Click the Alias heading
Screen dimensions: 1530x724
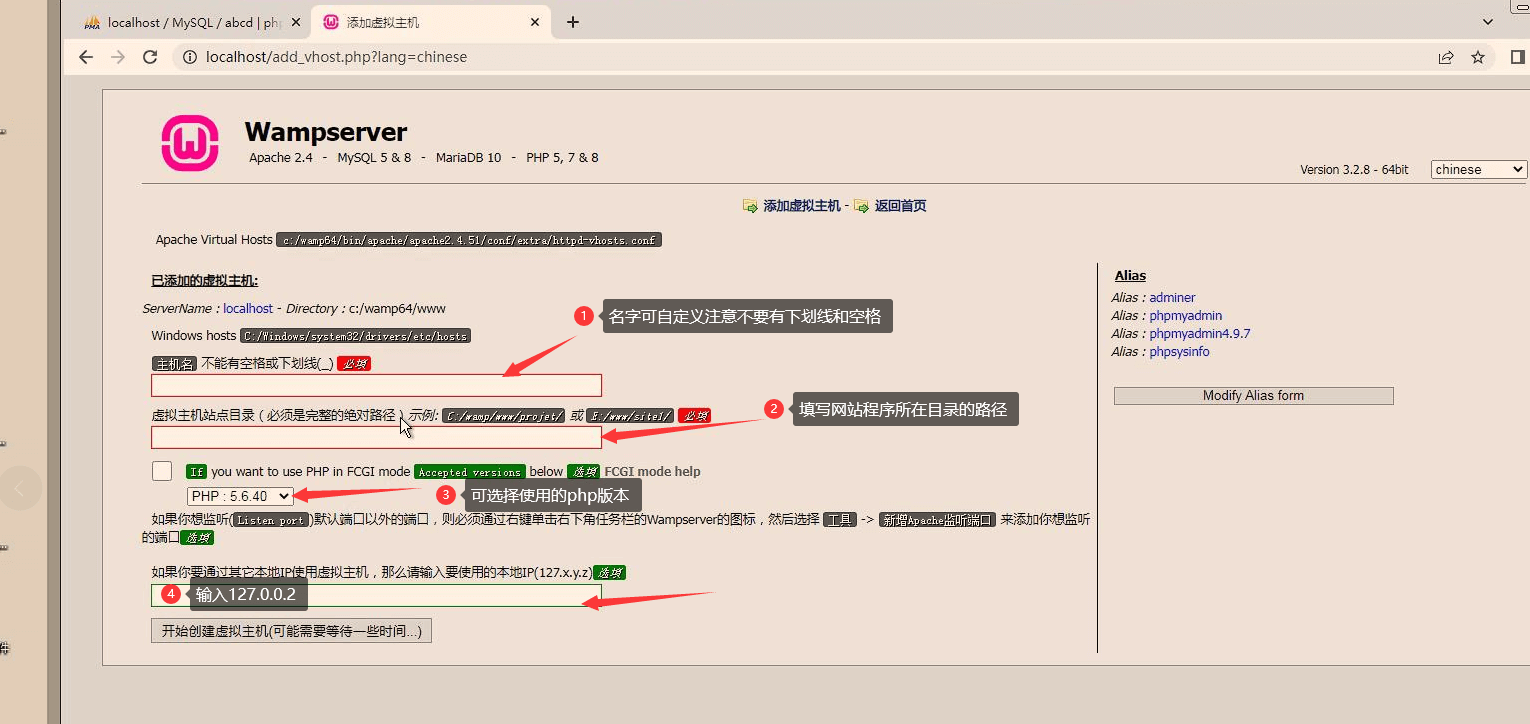(x=1131, y=276)
